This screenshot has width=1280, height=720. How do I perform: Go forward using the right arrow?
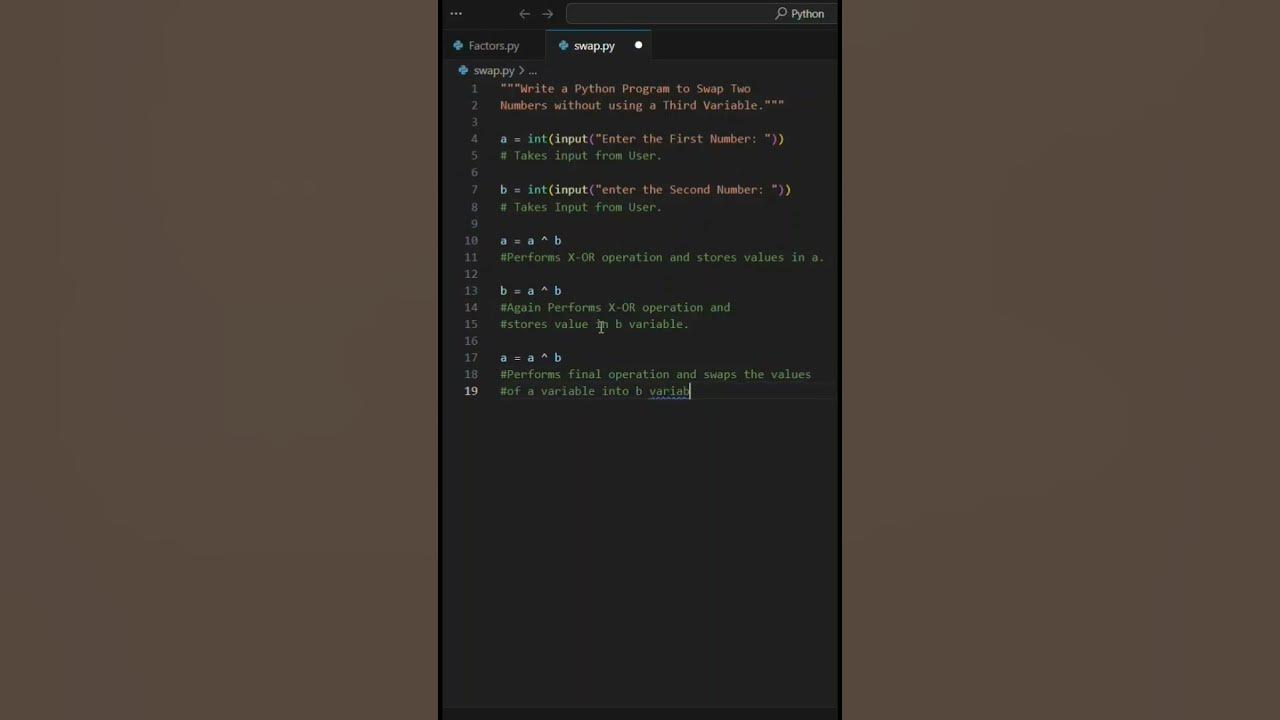click(547, 14)
